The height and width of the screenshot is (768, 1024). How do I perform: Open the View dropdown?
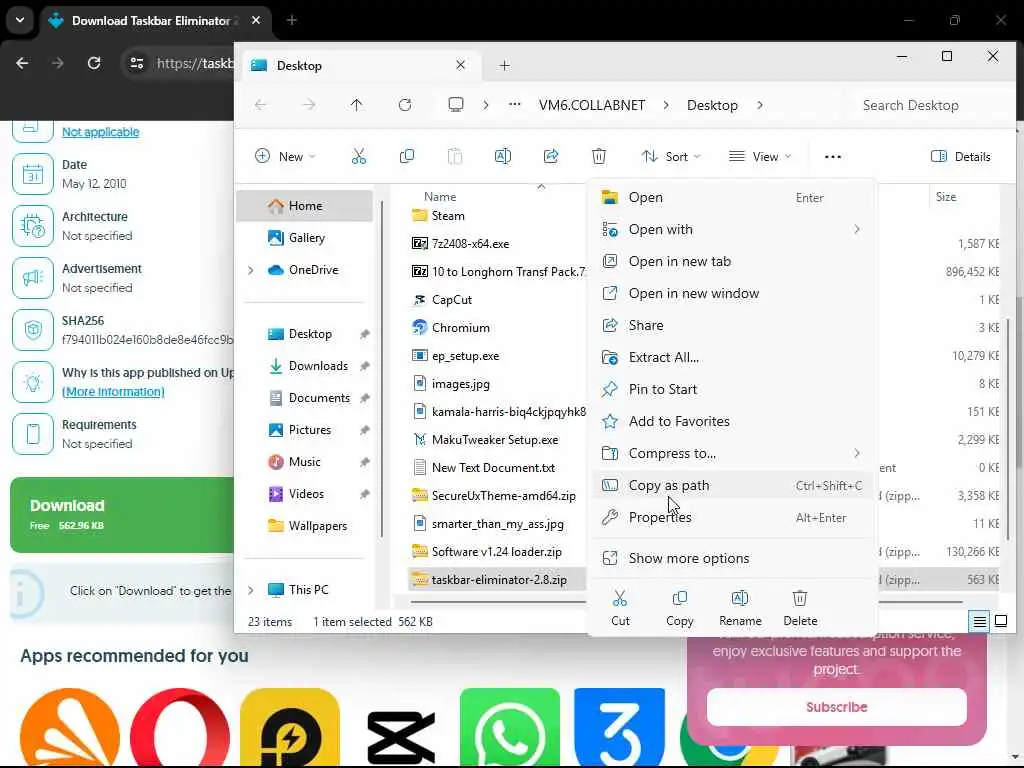tap(760, 156)
